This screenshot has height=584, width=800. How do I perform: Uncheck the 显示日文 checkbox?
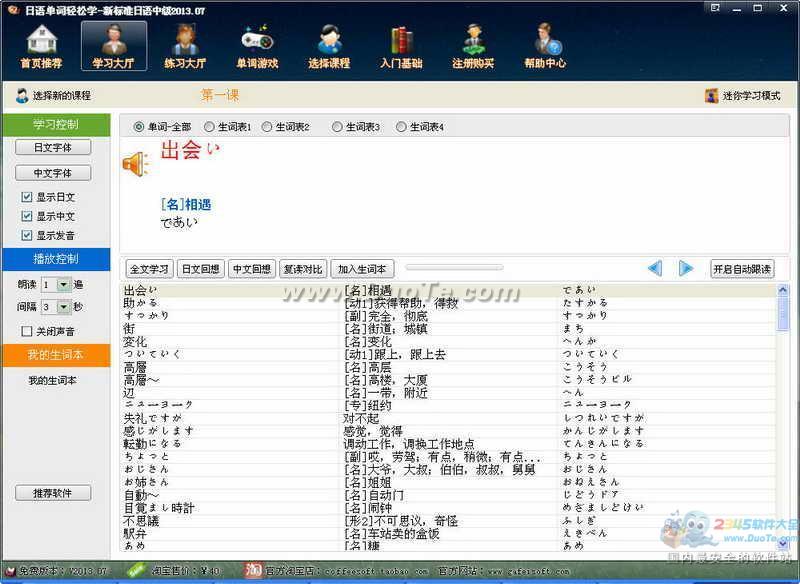pos(27,197)
